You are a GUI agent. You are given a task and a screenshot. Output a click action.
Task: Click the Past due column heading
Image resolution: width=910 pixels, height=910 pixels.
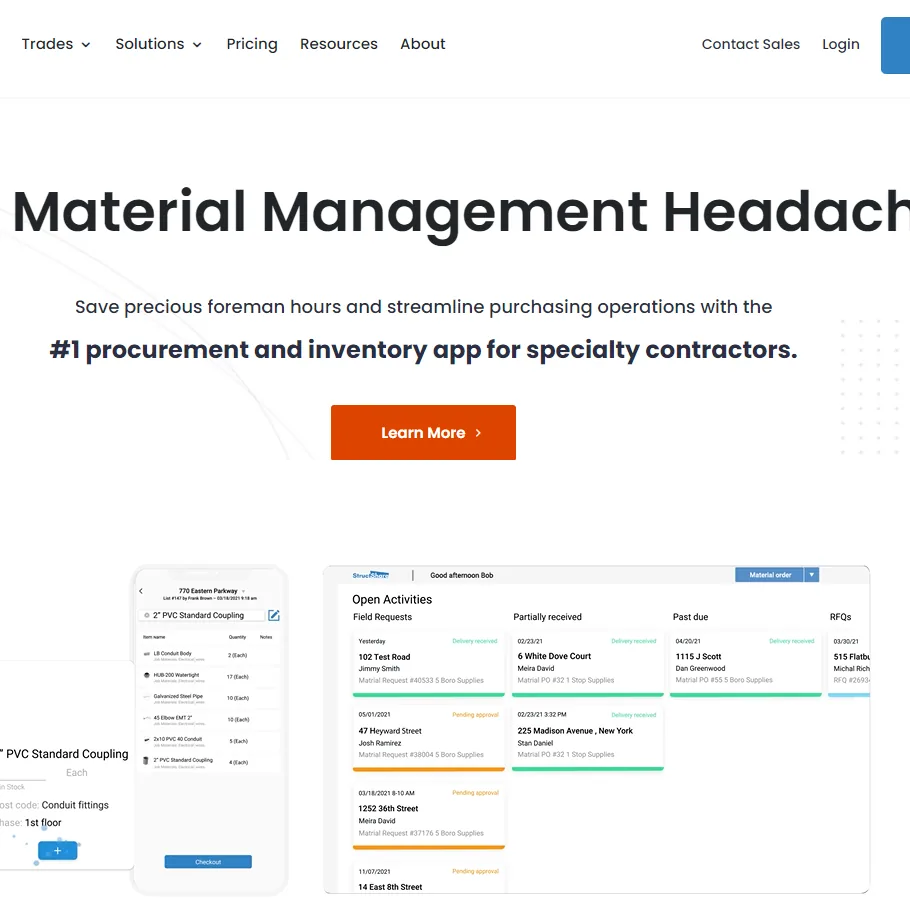coord(690,617)
